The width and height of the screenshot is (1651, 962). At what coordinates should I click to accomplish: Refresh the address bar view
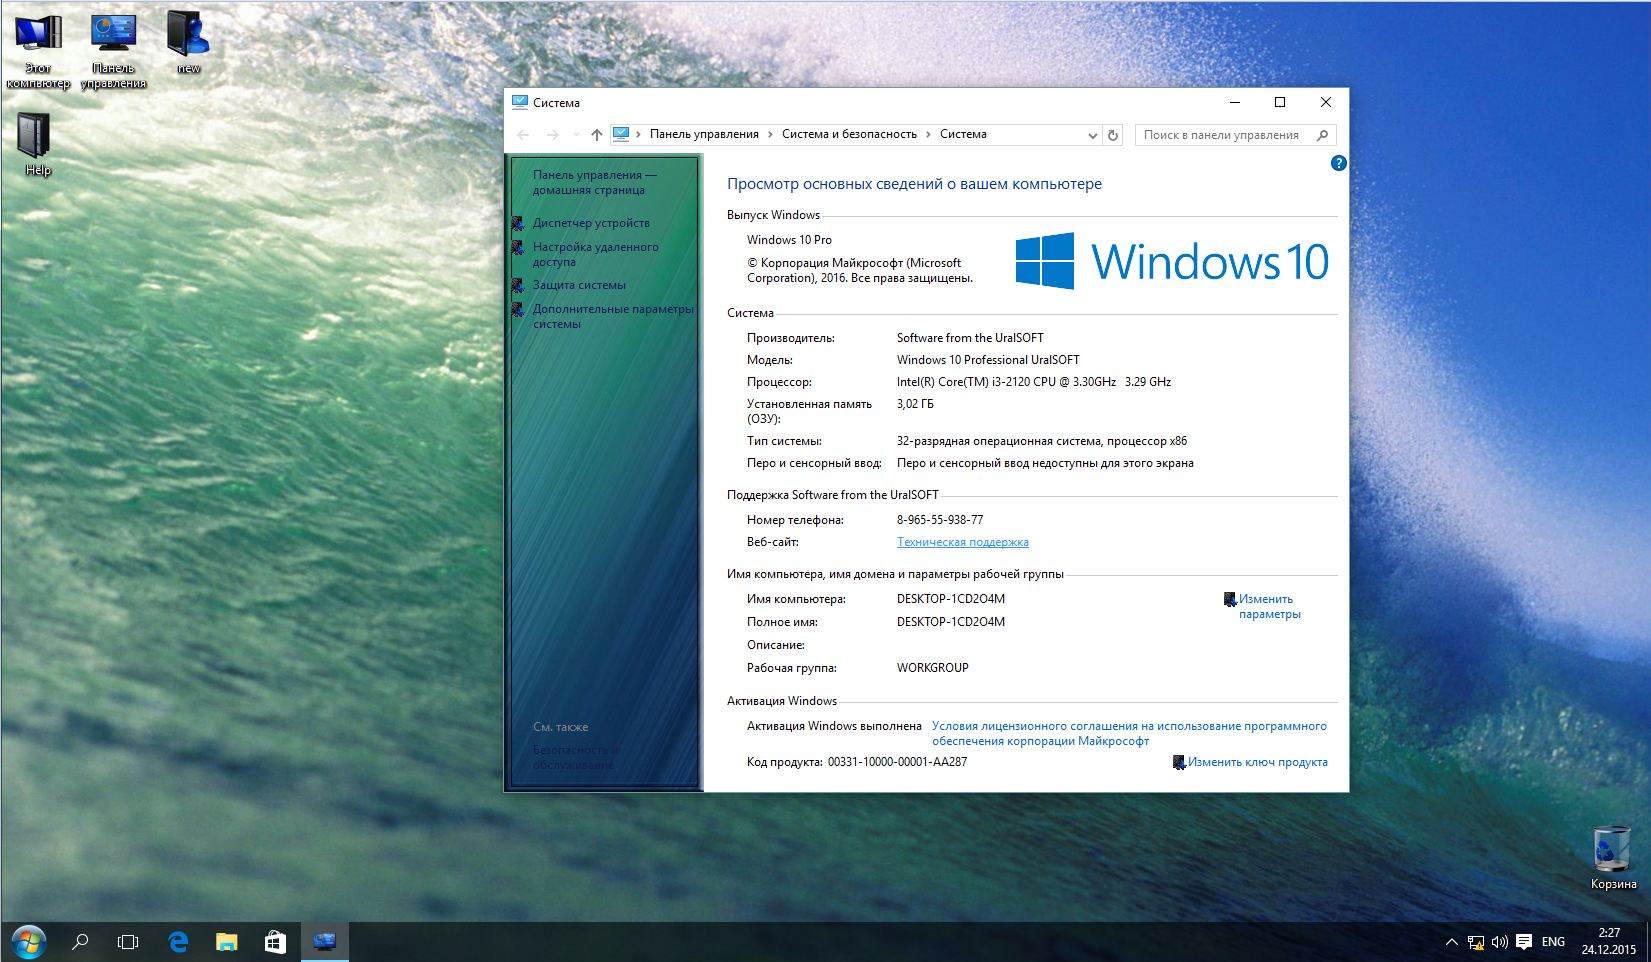click(x=1113, y=135)
